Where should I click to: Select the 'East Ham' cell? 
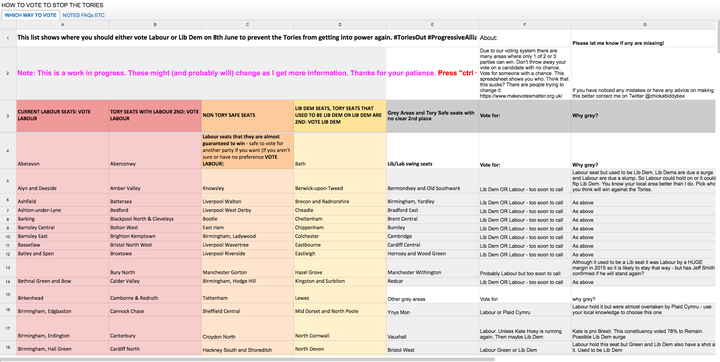[248, 227]
